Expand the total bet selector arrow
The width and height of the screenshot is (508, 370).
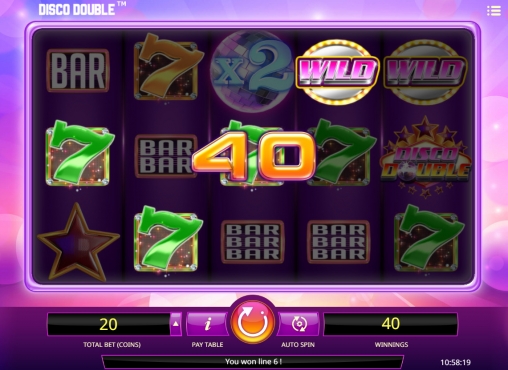[x=176, y=324]
